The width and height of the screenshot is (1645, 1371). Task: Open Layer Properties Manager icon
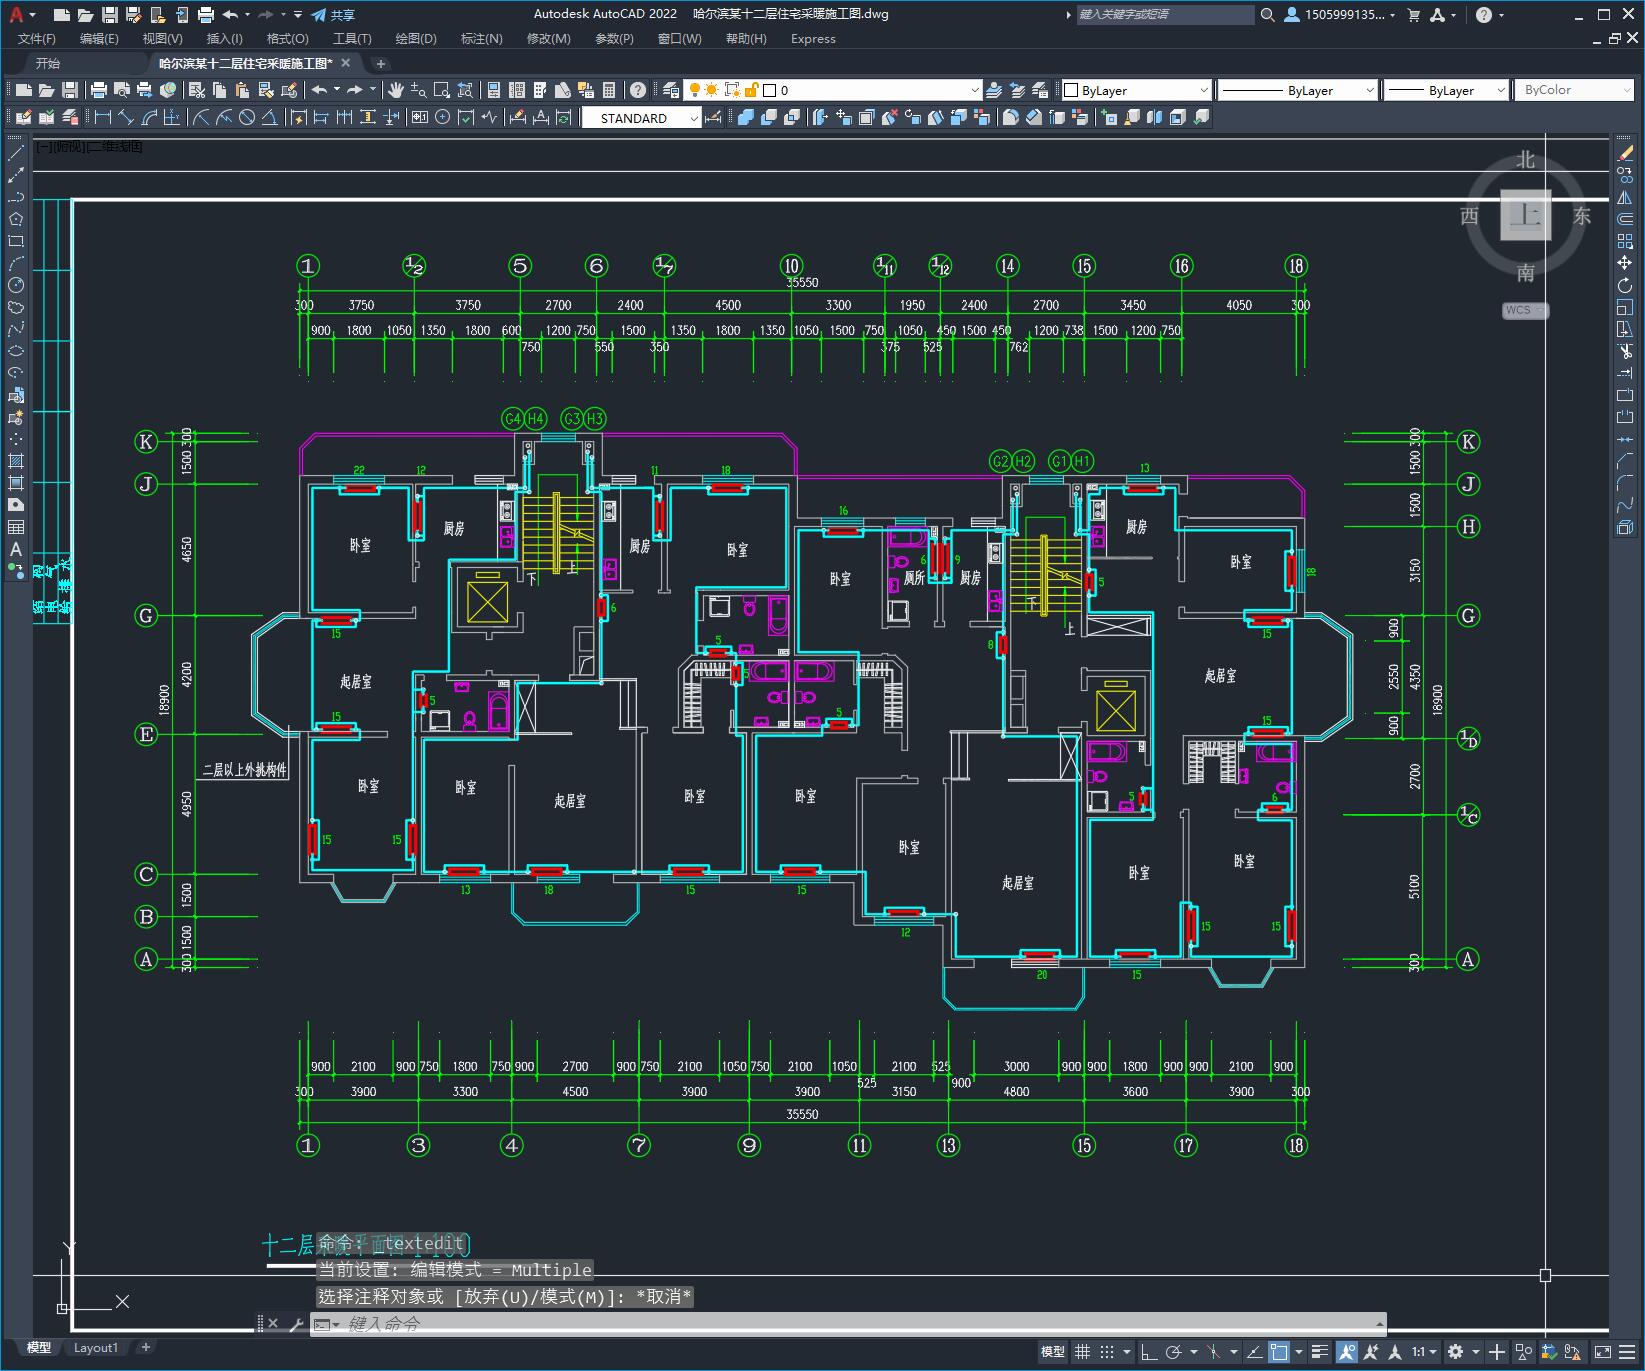(671, 90)
